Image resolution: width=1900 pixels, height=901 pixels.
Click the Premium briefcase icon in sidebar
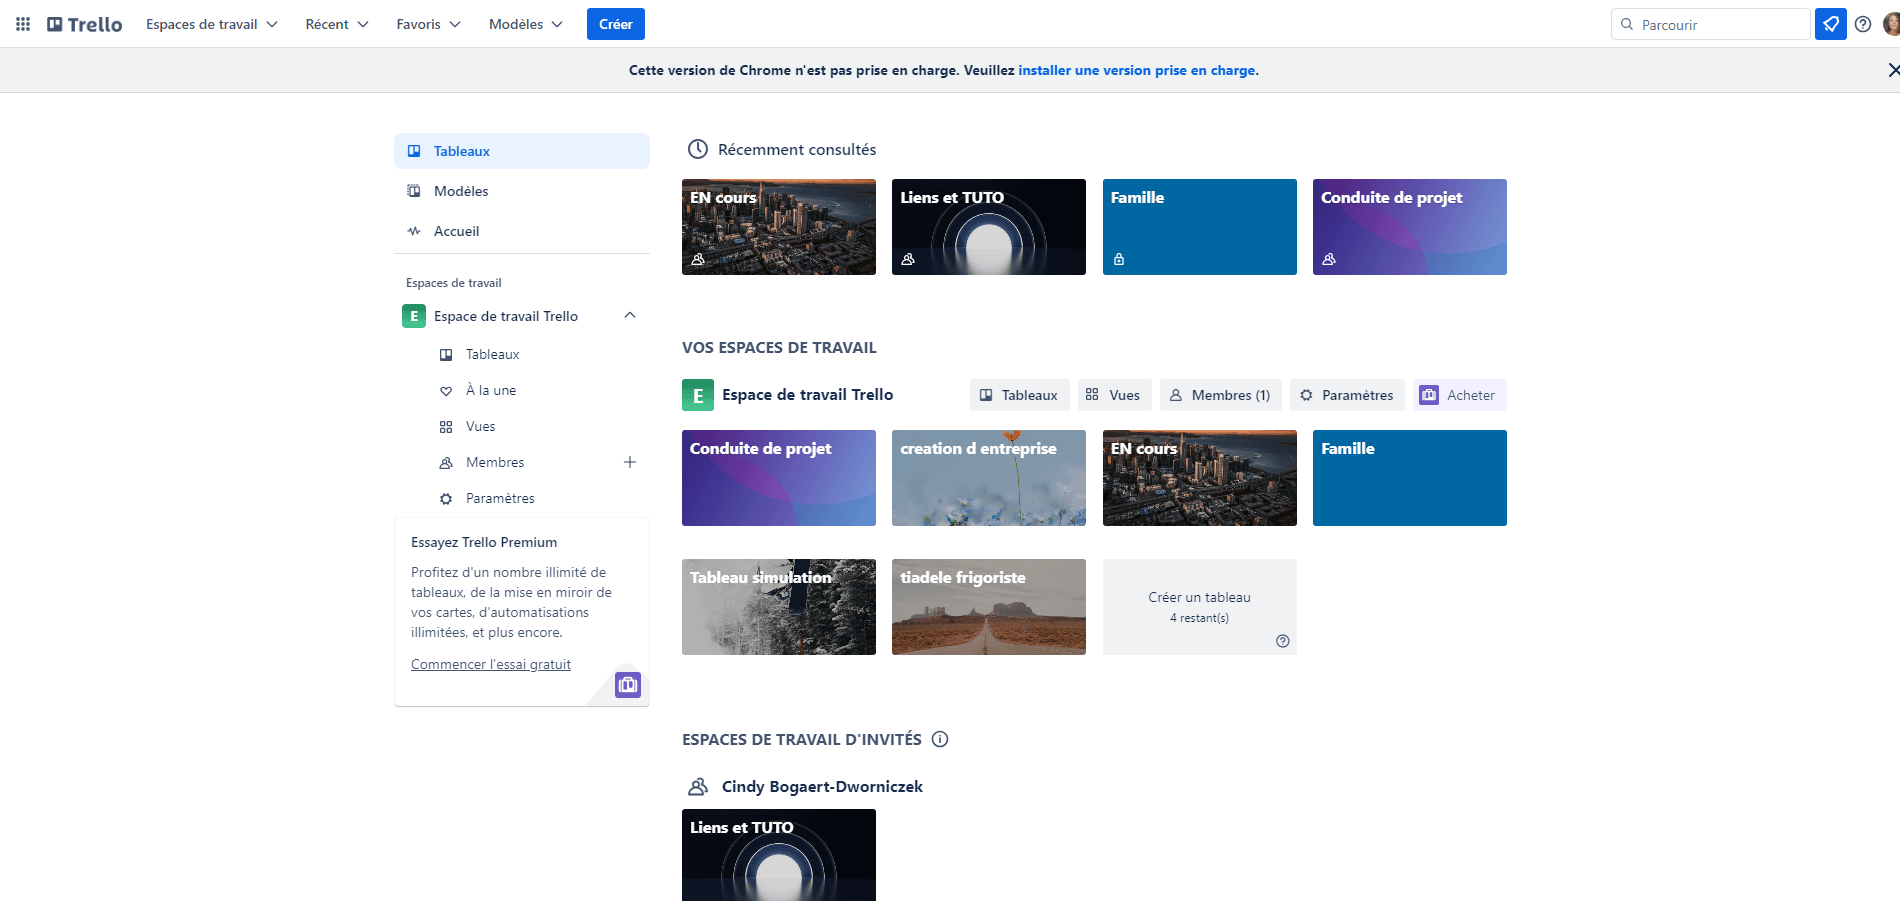pyautogui.click(x=628, y=685)
